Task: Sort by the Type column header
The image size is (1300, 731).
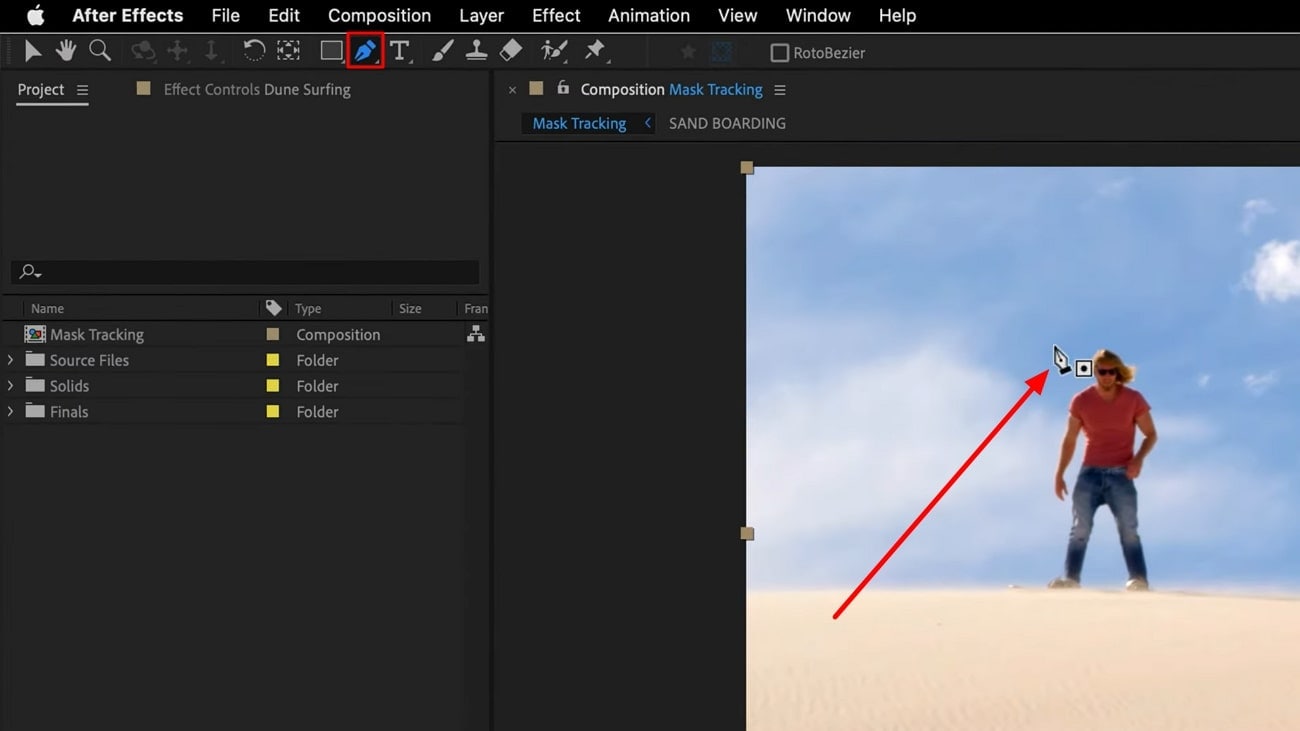Action: 306,308
